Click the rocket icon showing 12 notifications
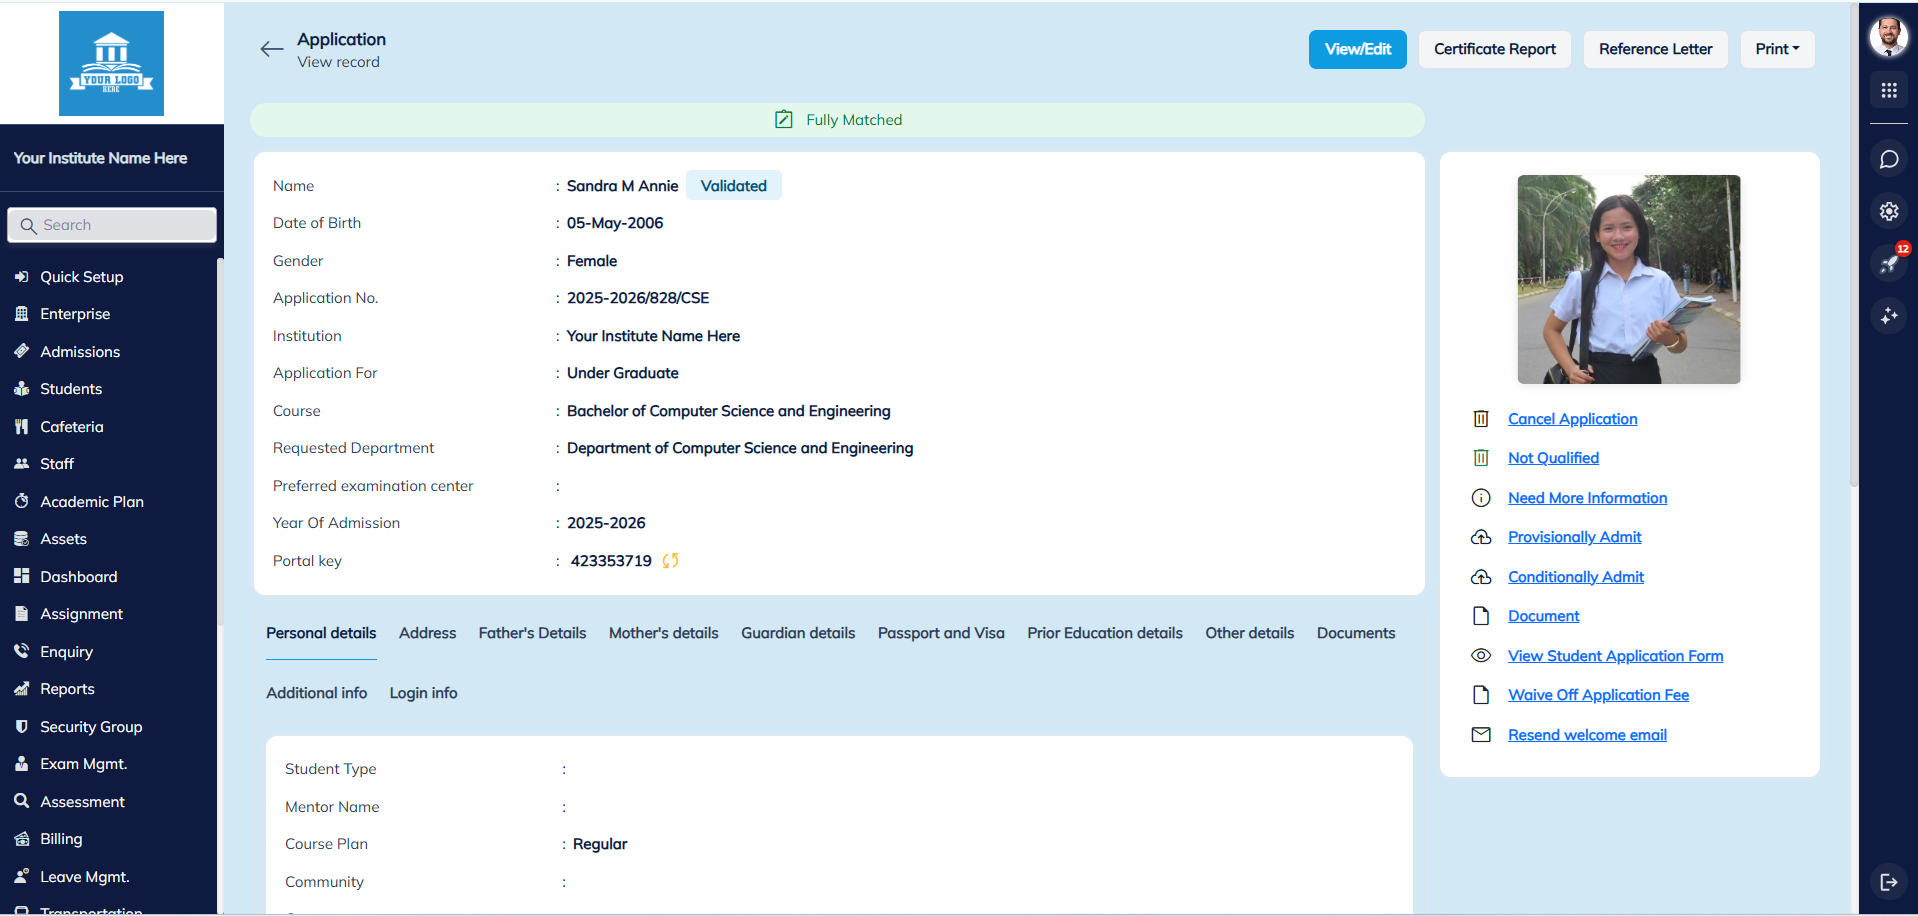1918x916 pixels. point(1889,264)
